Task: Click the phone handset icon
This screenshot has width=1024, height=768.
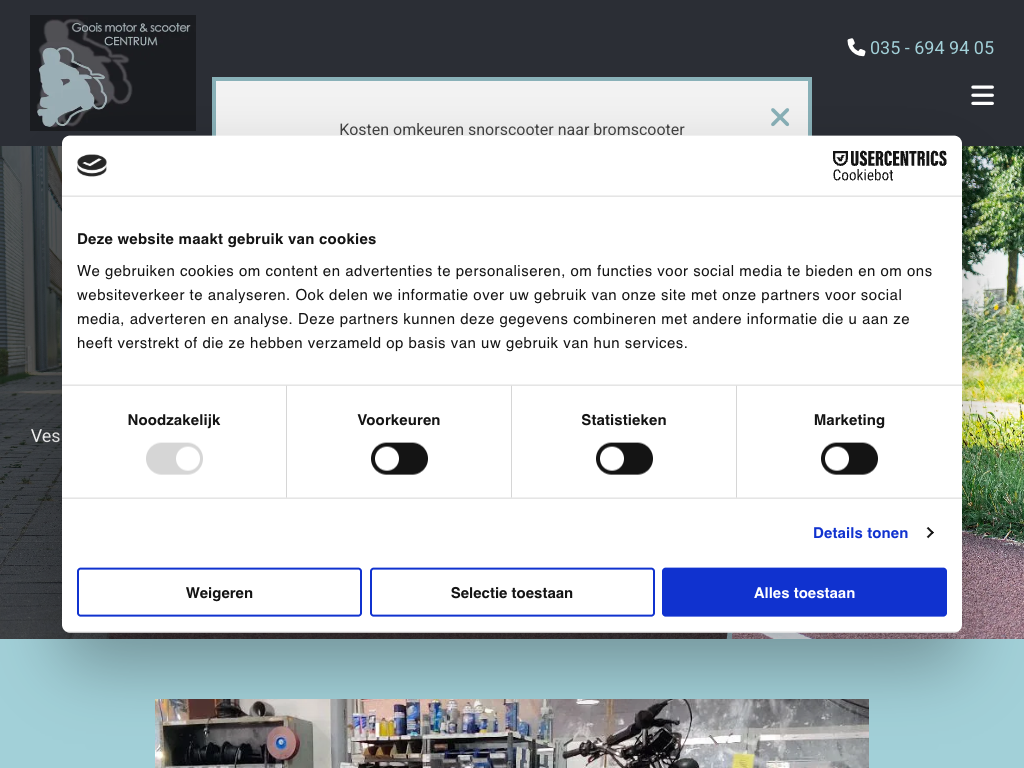Action: (x=856, y=47)
